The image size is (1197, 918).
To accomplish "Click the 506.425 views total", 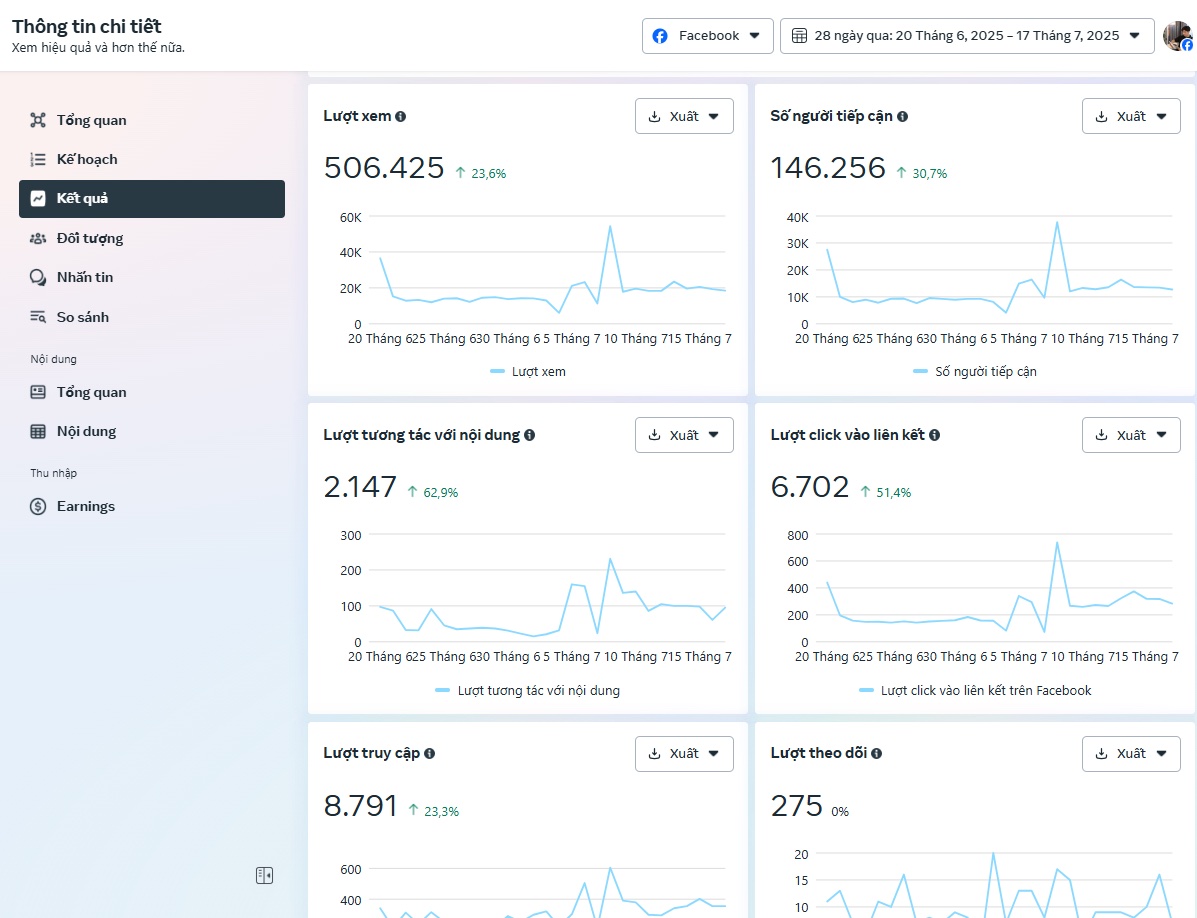I will (384, 168).
